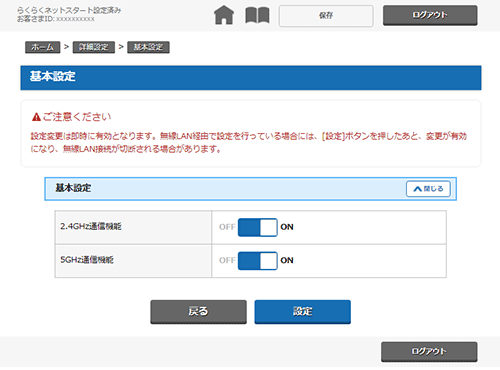Log out using top ログアウト button
500x370 pixels.
click(x=430, y=15)
